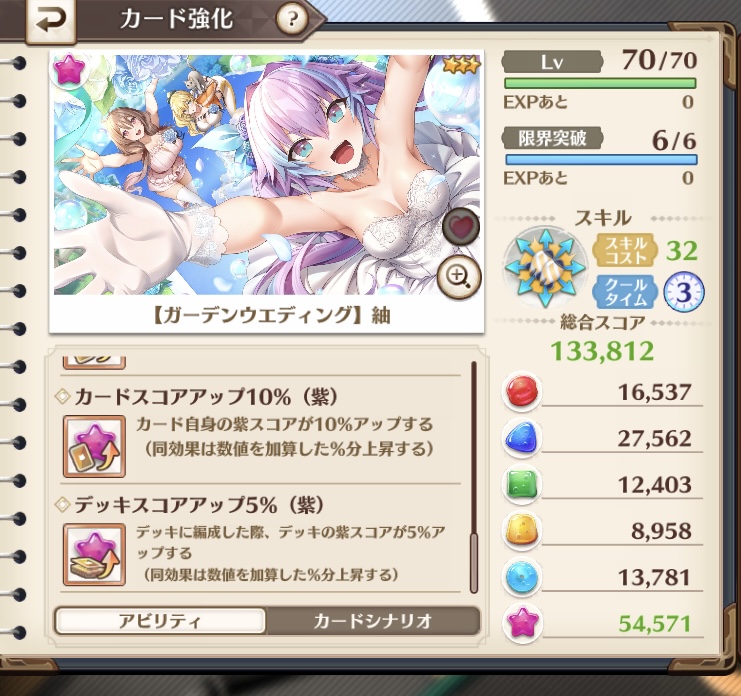Select the red candy score icon
Viewport: 741px width, 696px height.
pyautogui.click(x=522, y=392)
